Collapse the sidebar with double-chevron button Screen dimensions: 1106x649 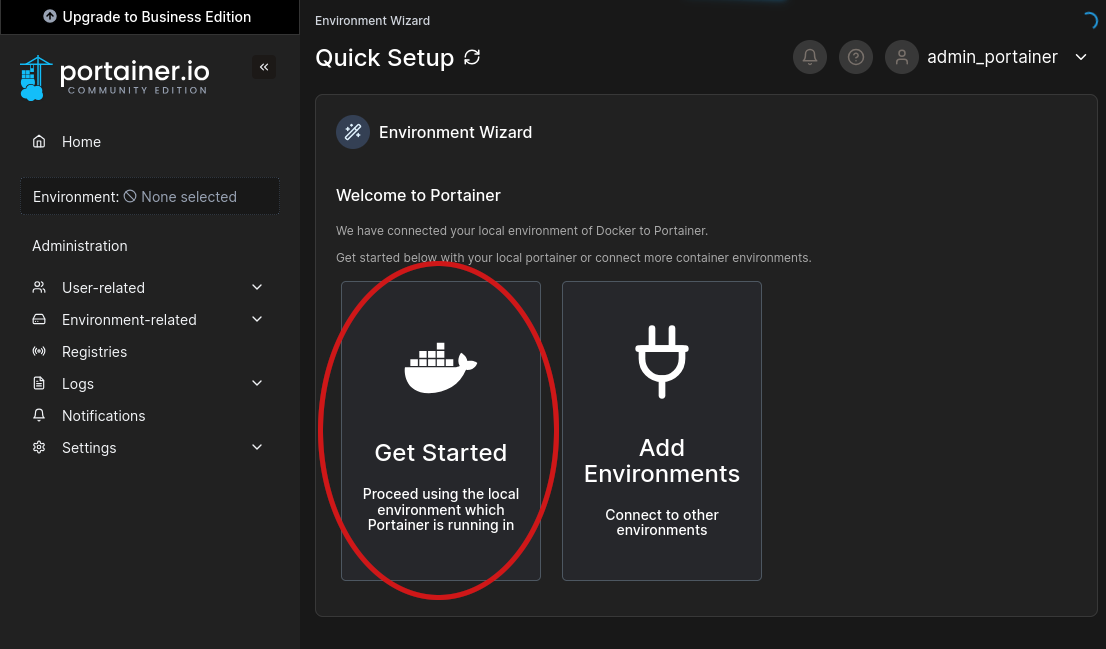[264, 67]
